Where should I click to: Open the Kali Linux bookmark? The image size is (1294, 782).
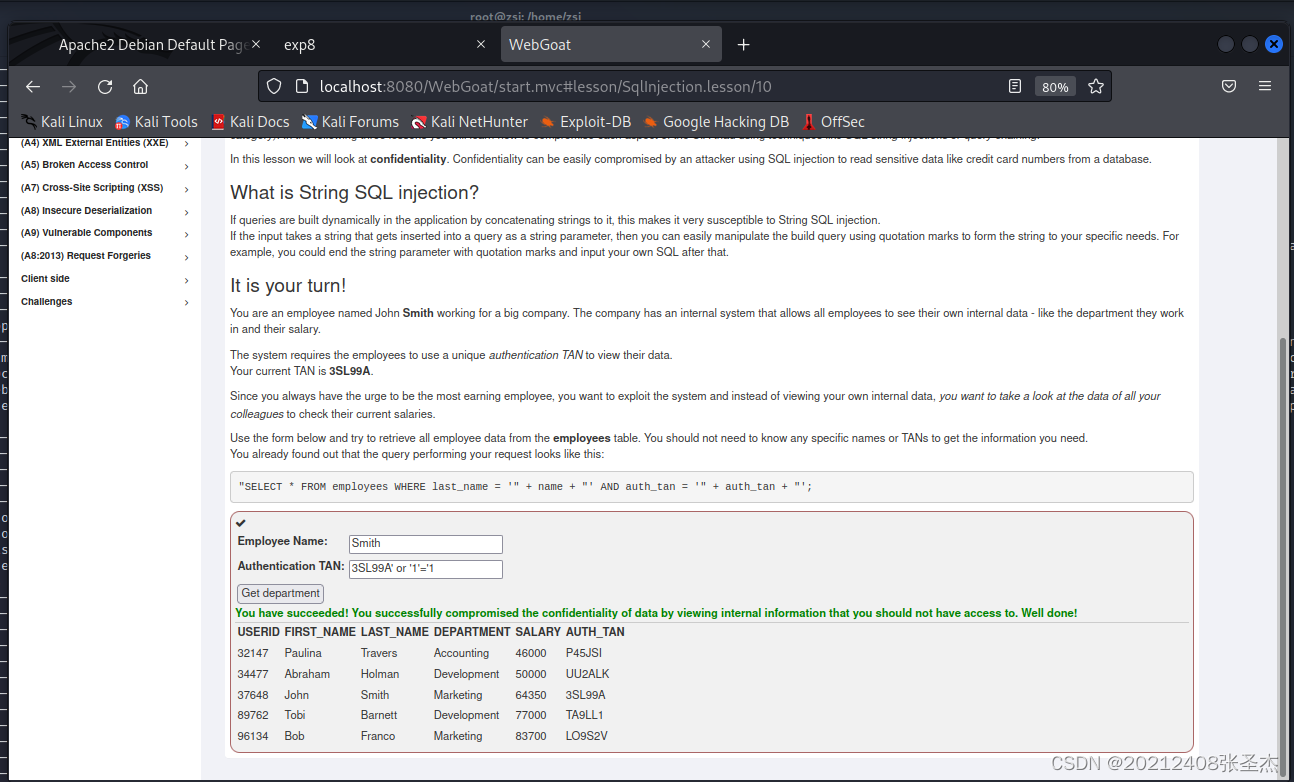pos(61,122)
